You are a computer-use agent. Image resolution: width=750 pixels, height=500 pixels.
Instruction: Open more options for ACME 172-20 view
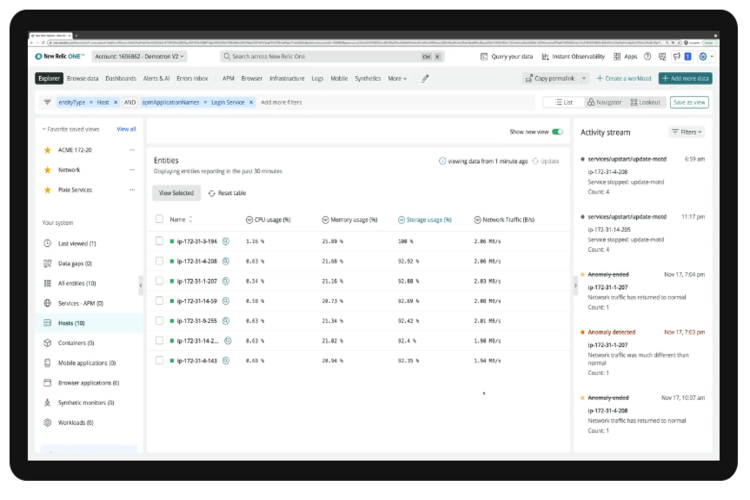[x=132, y=150]
